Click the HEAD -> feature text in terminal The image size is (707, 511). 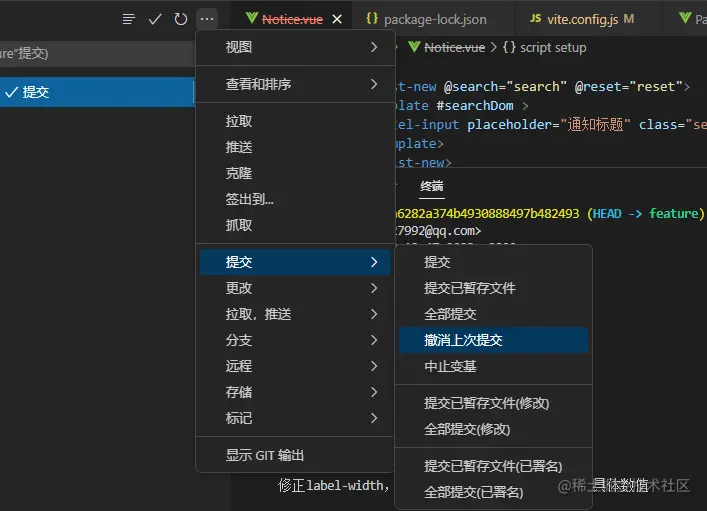648,213
